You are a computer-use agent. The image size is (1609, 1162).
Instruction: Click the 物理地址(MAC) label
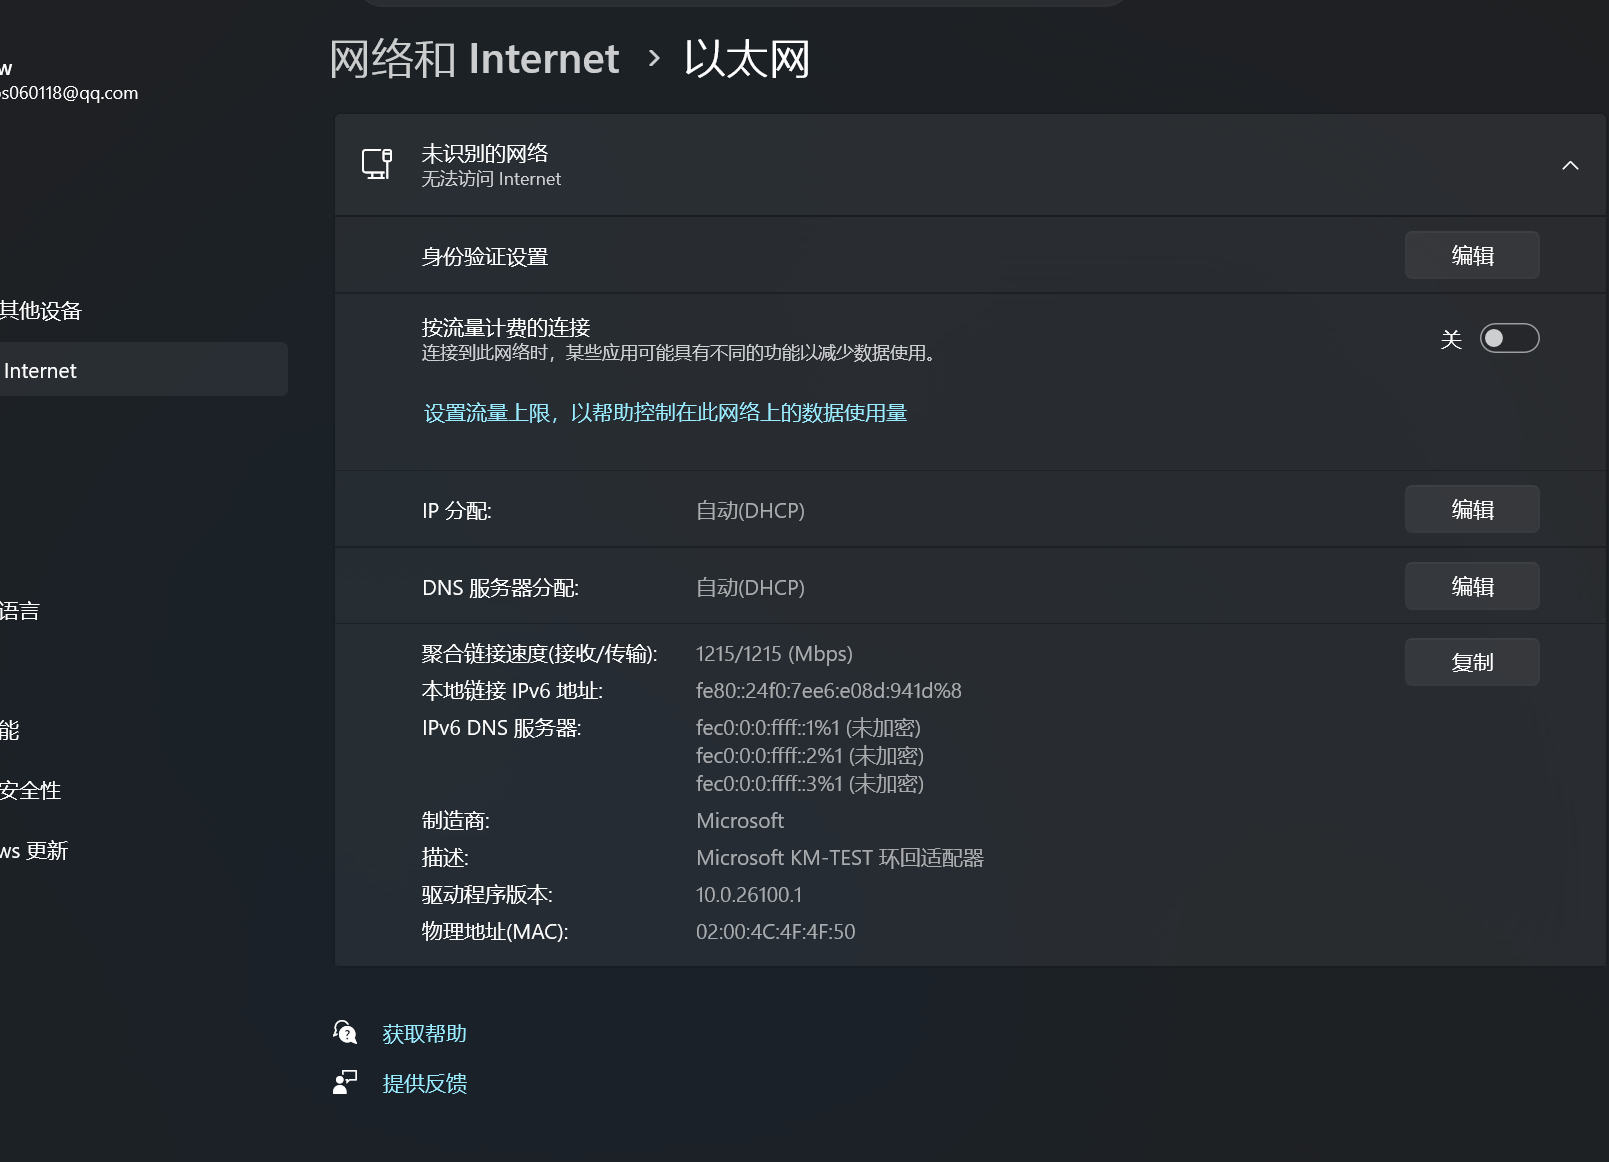click(495, 931)
